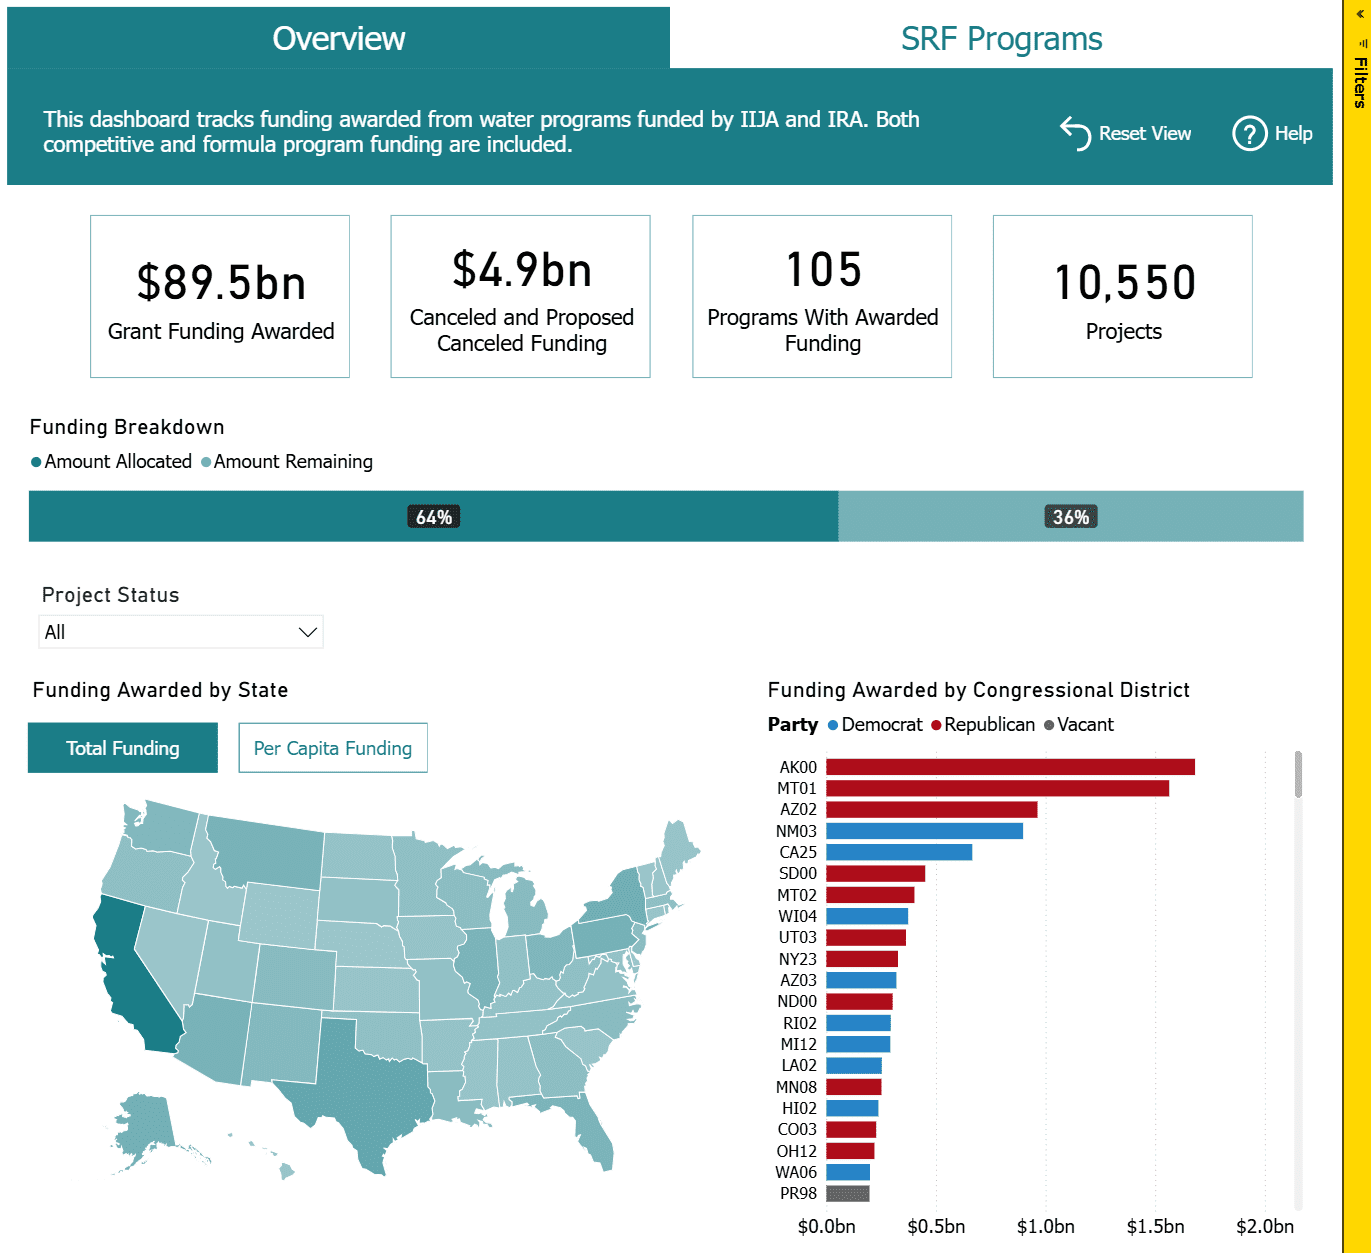Click the Project Status dropdown chevron arrow
Screen dimensions: 1371x1253
[307, 632]
